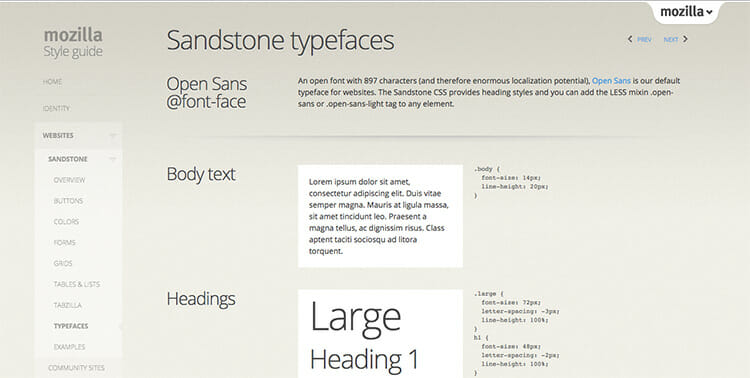
Task: Select SANDSTONE in the sidebar
Action: [x=67, y=159]
